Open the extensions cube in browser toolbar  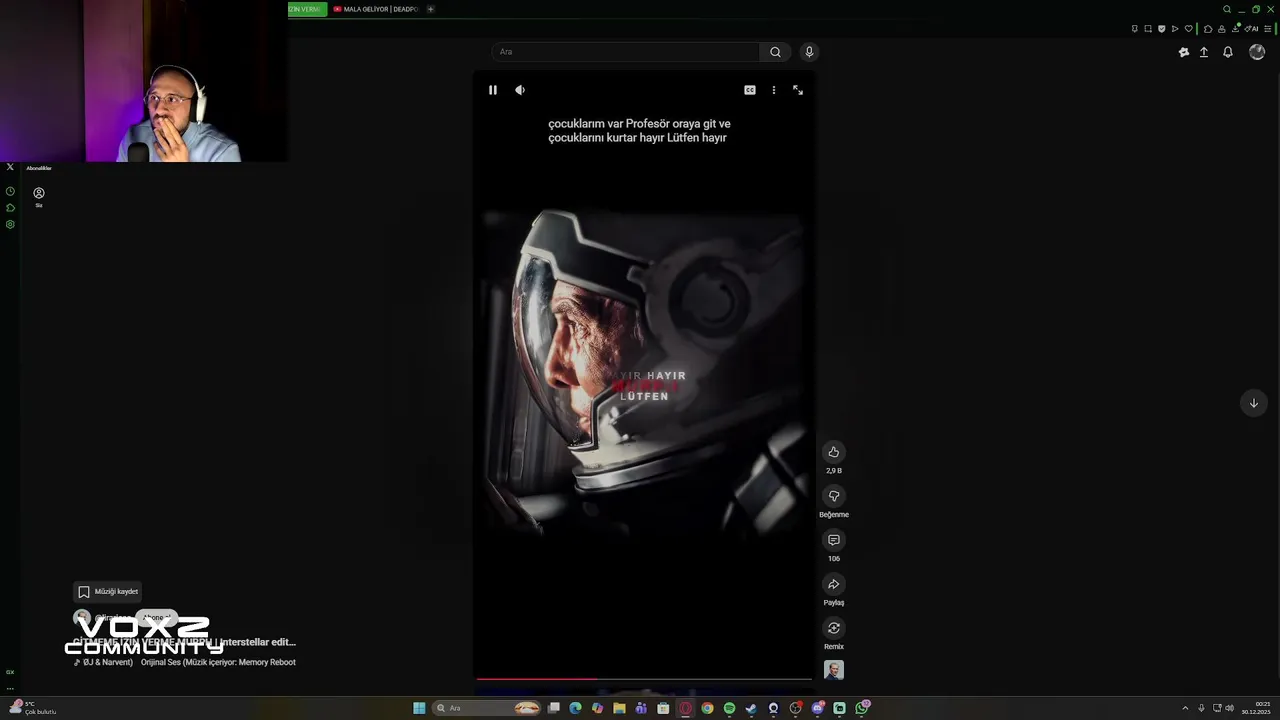pos(1208,28)
